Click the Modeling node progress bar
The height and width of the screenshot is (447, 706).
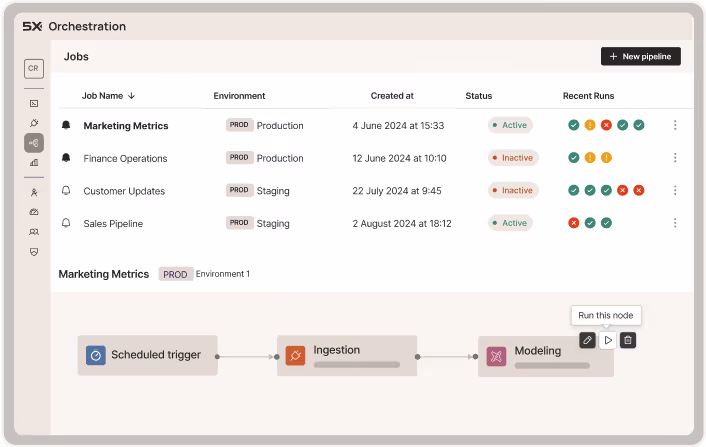(x=552, y=366)
